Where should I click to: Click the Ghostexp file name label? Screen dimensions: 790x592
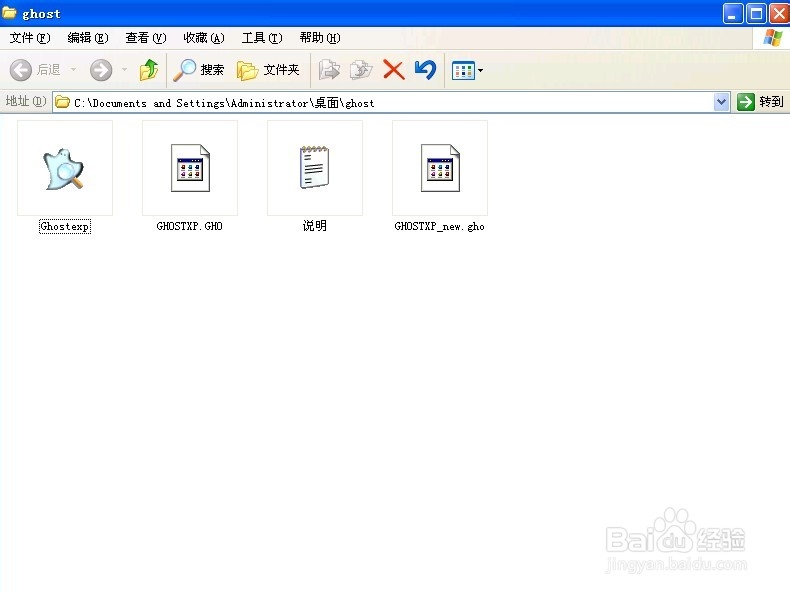(x=65, y=226)
